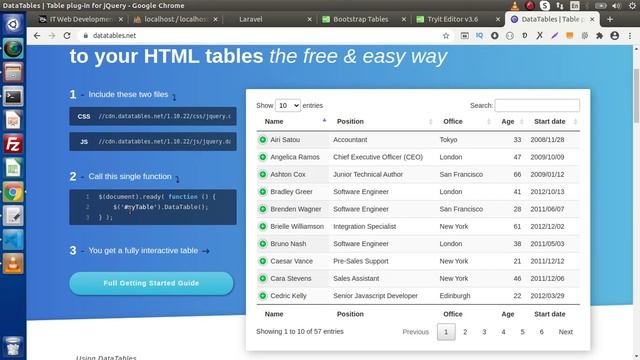Click the X extension icon in toolbar
This screenshot has height=360, width=640.
(x=540, y=36)
